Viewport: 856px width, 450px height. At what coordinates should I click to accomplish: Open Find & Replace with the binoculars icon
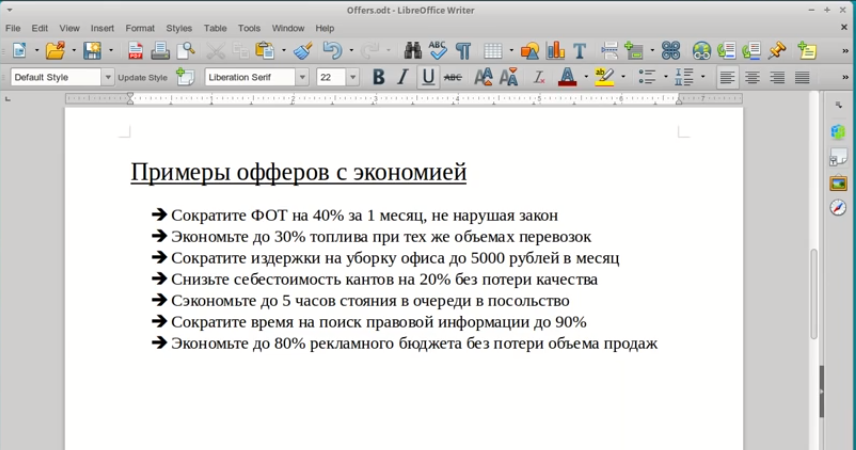pyautogui.click(x=412, y=51)
